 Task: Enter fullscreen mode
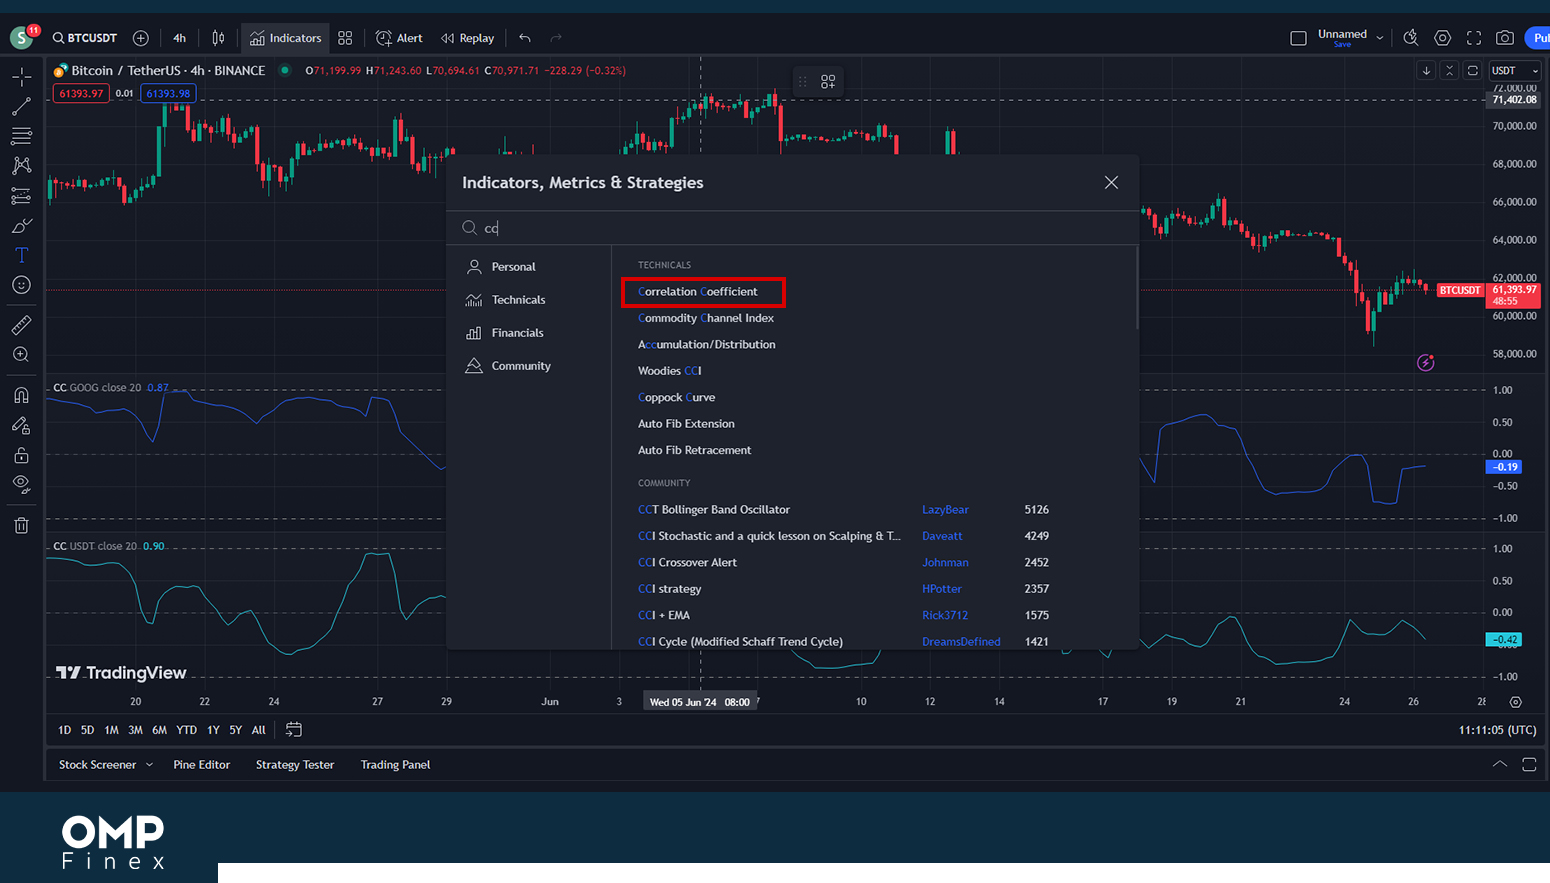tap(1474, 38)
